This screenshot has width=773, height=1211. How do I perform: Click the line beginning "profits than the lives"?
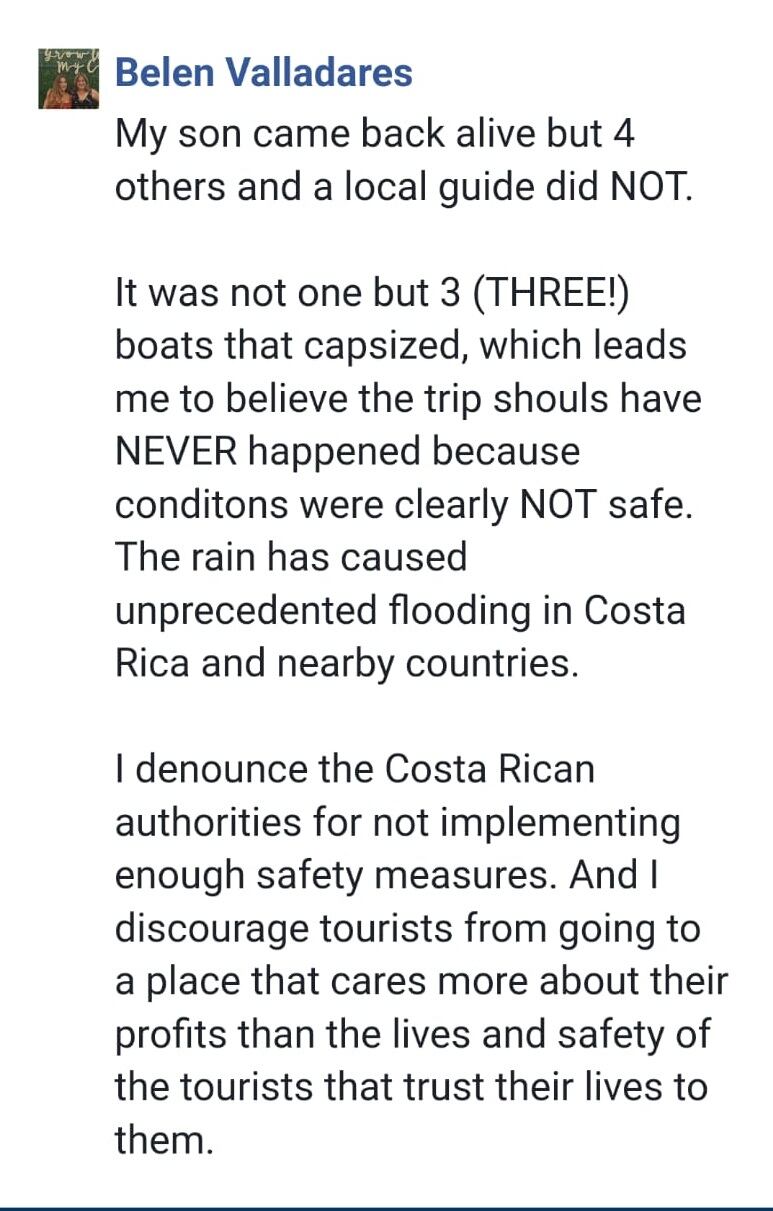(412, 1034)
